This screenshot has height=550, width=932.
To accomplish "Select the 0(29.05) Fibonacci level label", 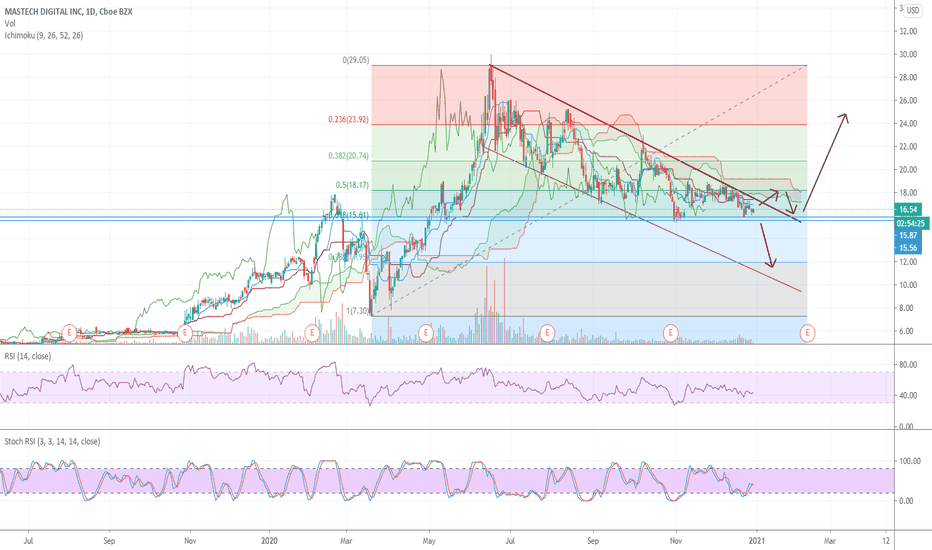I will tap(355, 60).
